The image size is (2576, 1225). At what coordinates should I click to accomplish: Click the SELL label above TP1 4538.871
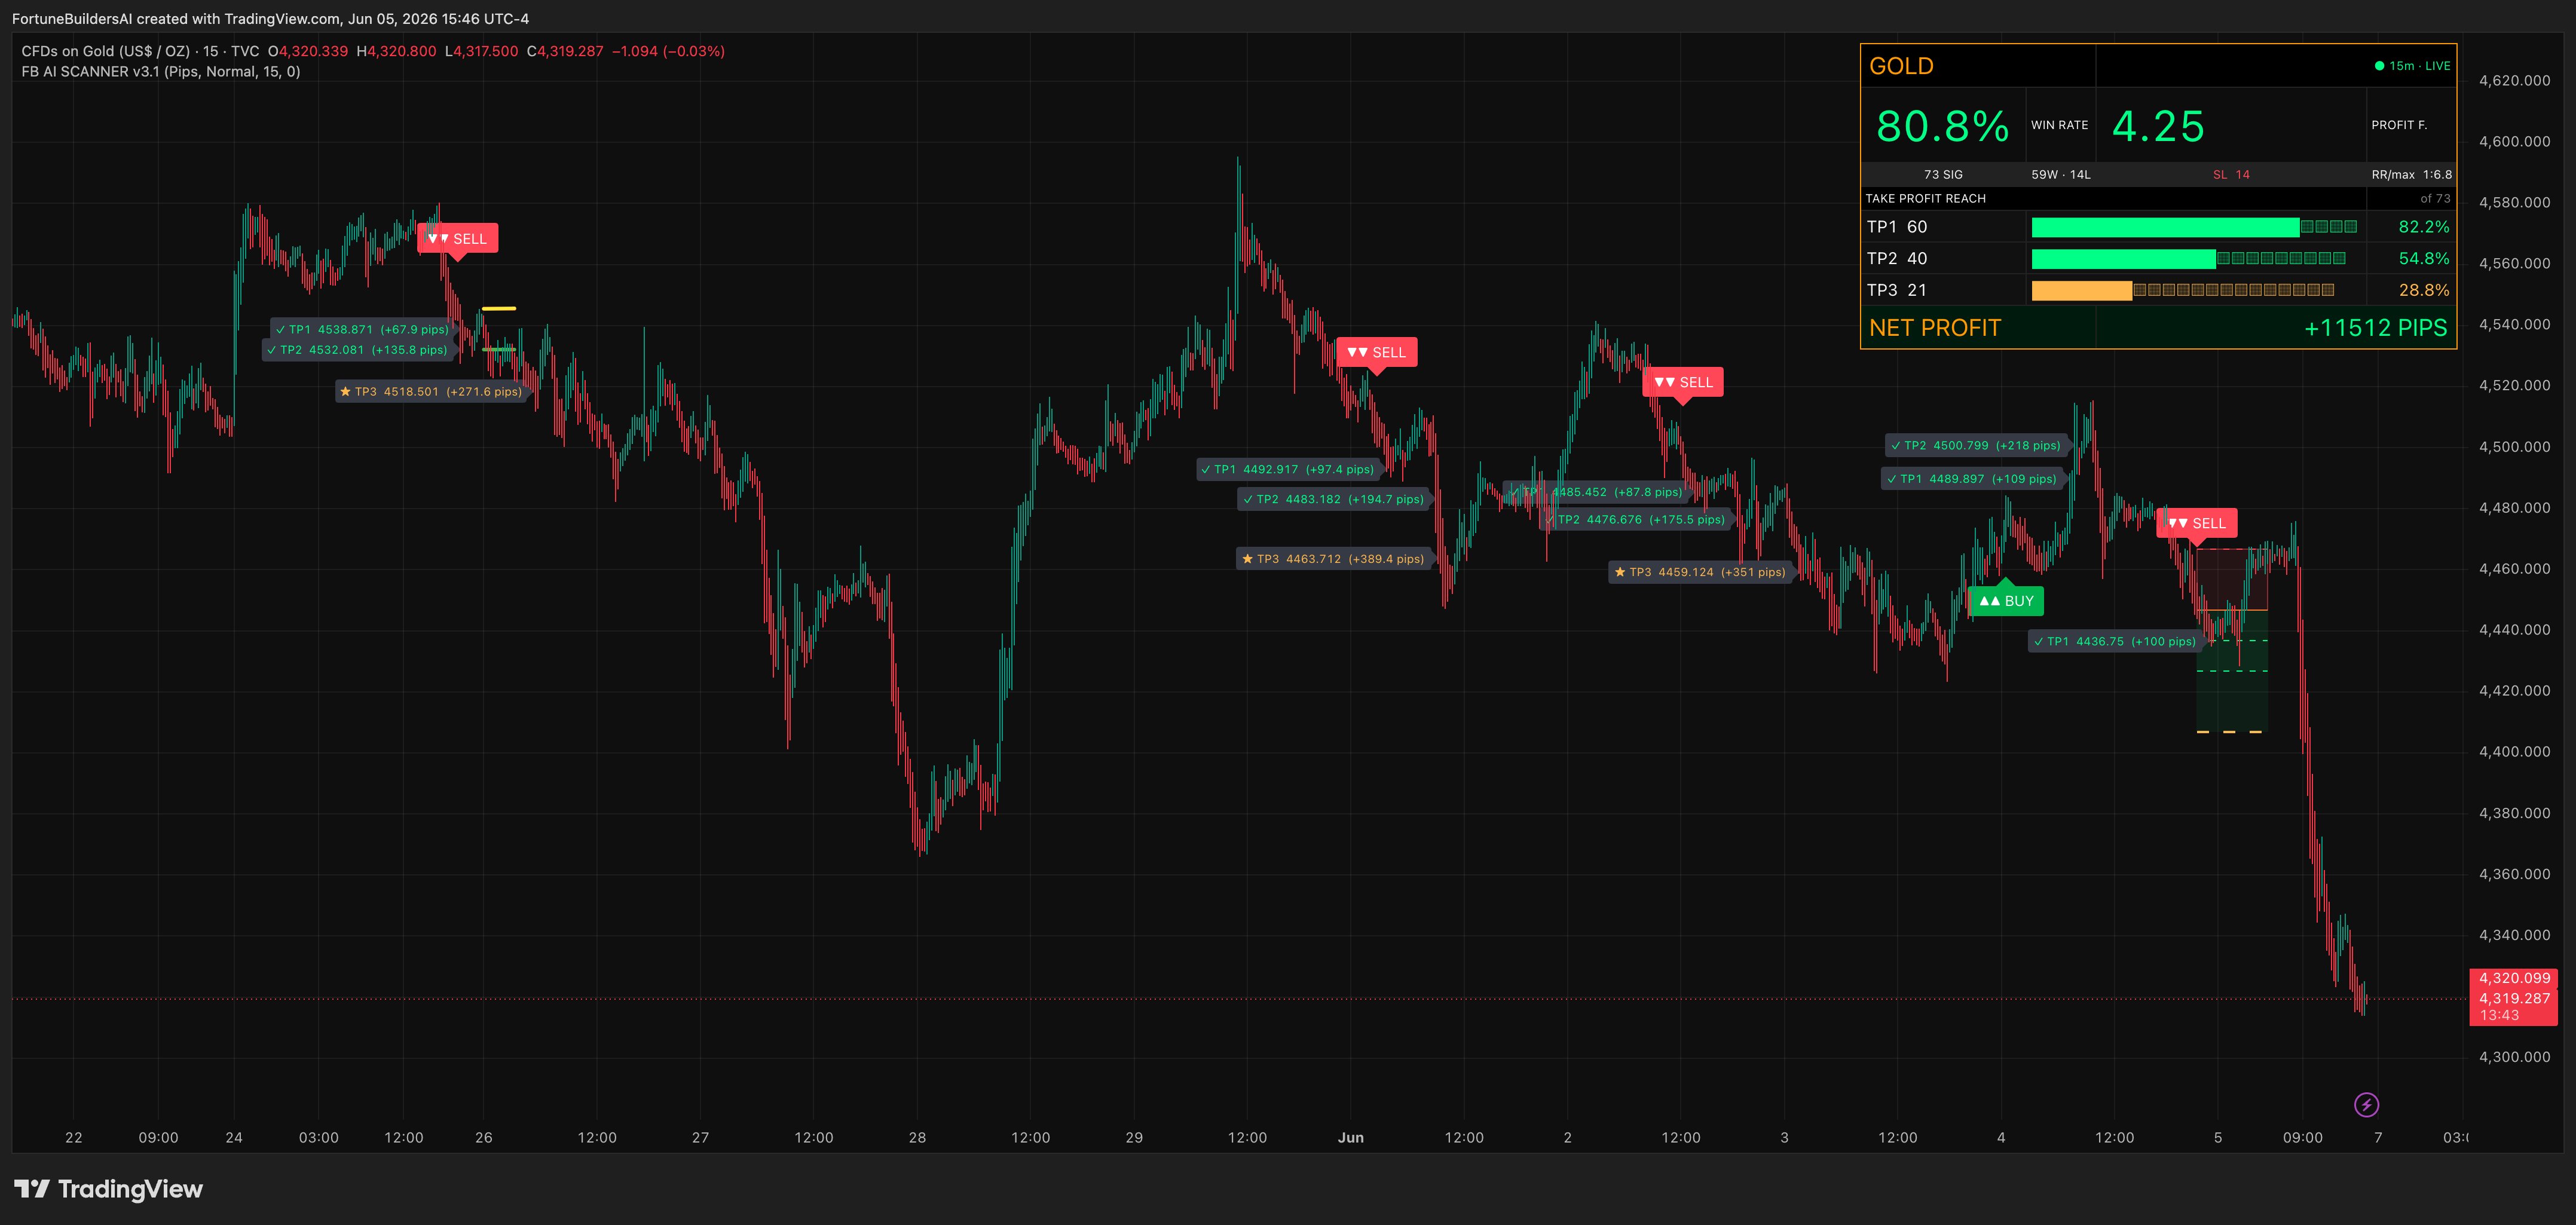pyautogui.click(x=458, y=239)
